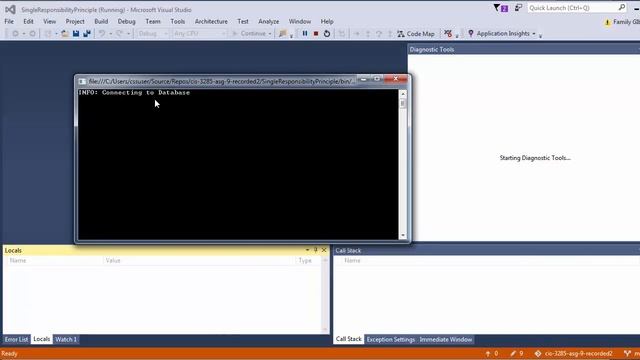Click the Redo toolbar icon
This screenshot has width=640, height=360.
pyautogui.click(x=119, y=34)
